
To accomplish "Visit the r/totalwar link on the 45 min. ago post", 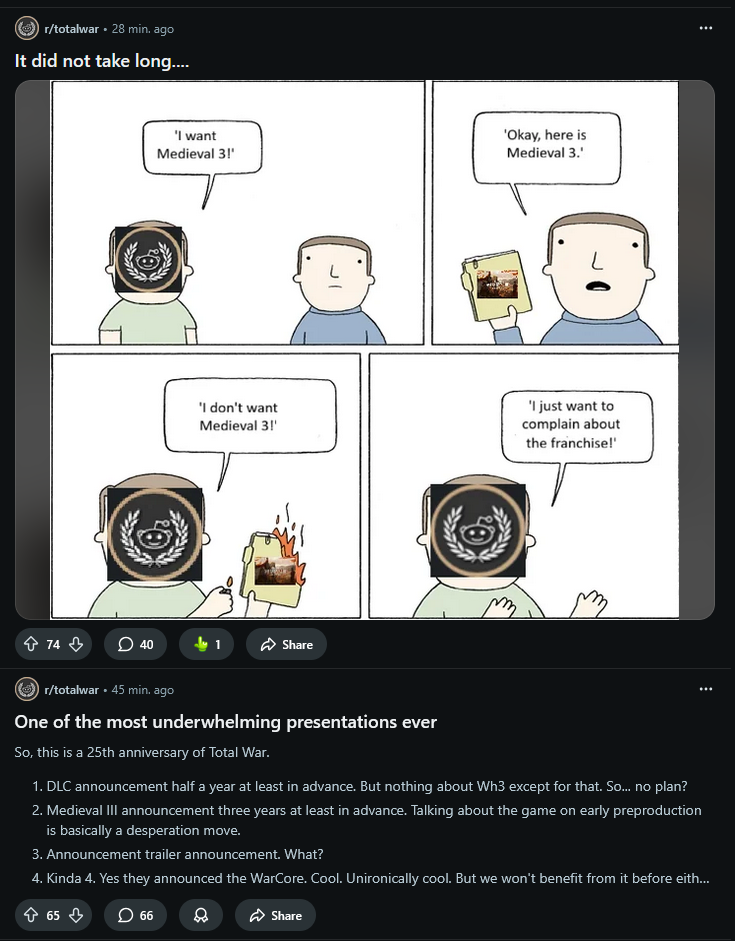I will click(71, 690).
